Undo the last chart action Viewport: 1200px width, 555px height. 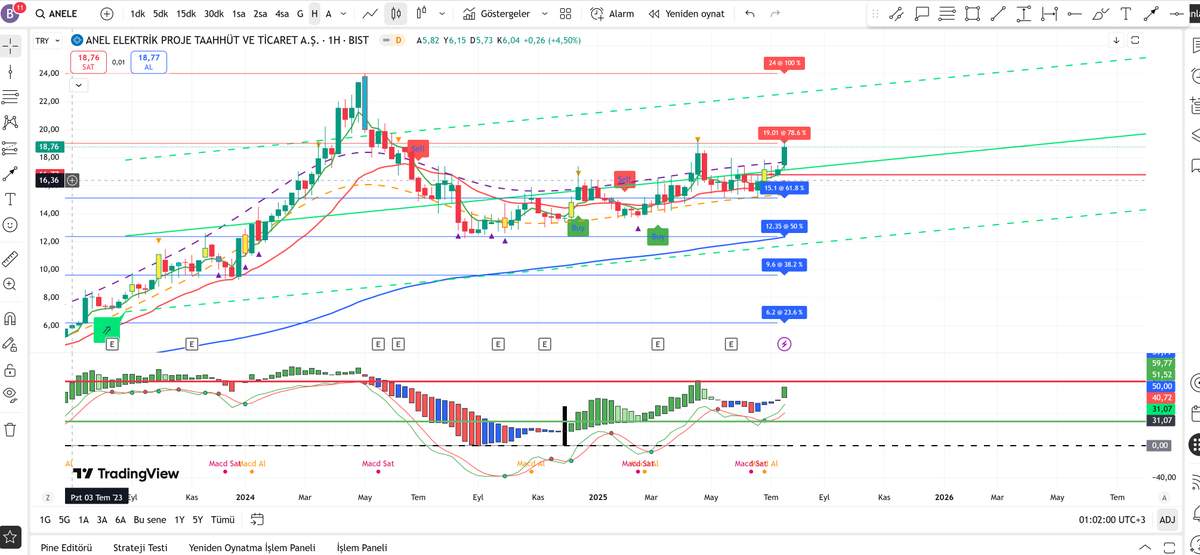coord(750,14)
